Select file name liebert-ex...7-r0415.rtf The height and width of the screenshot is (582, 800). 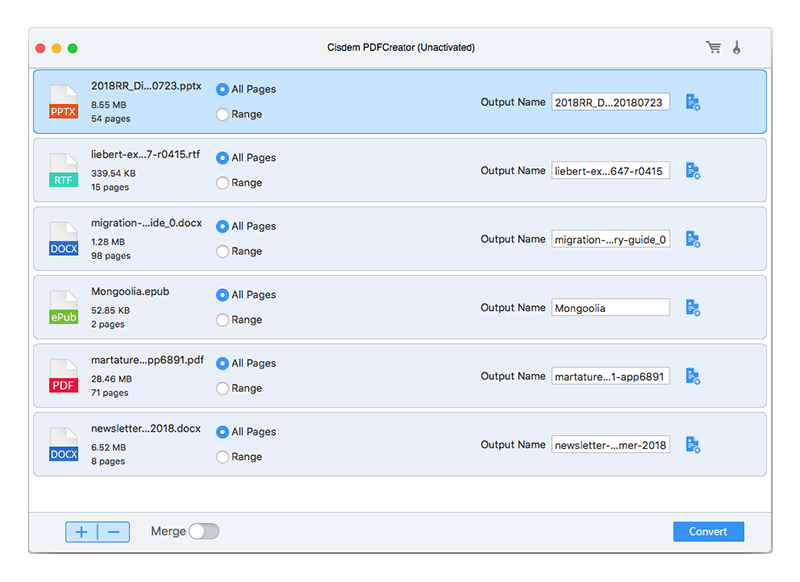coord(145,155)
